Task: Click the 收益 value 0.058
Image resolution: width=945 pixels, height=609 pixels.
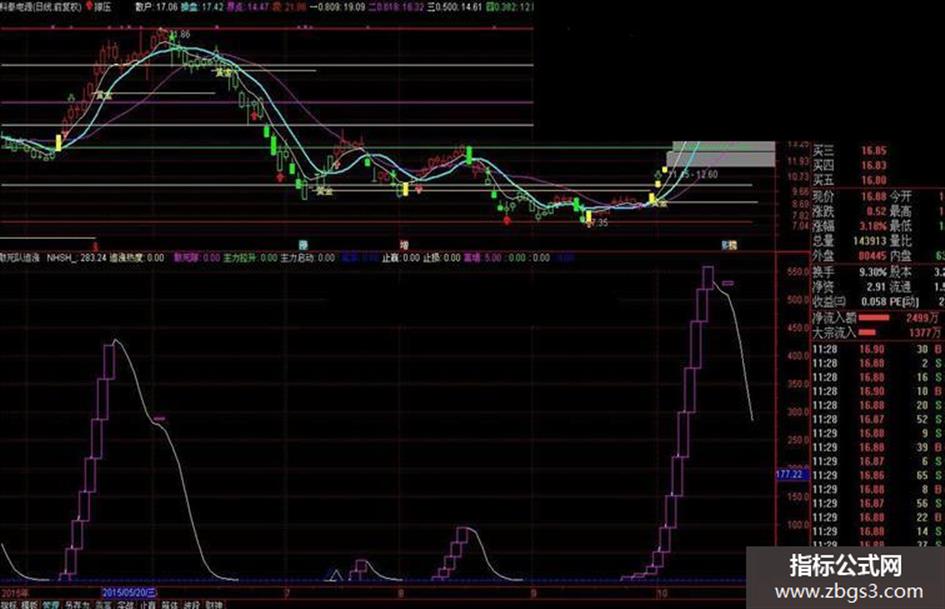Action: 874,301
